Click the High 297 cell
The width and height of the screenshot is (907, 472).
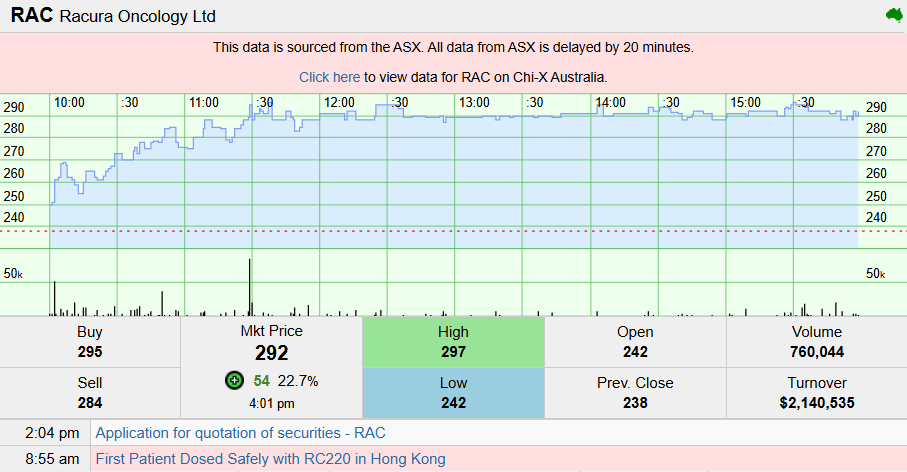454,342
